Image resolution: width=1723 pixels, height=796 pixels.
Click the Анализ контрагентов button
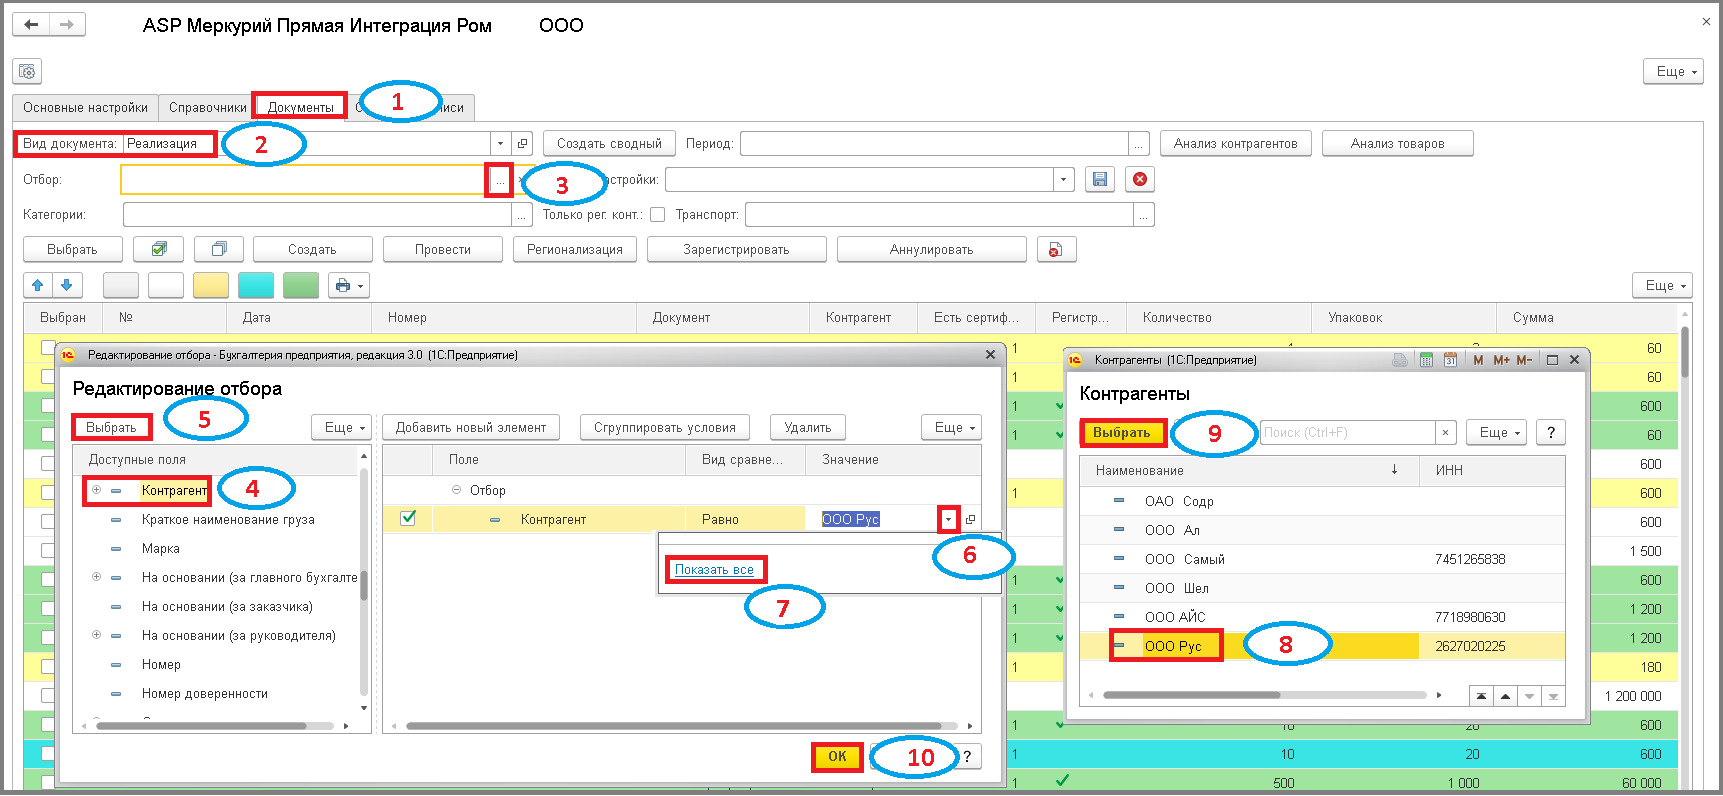1235,144
